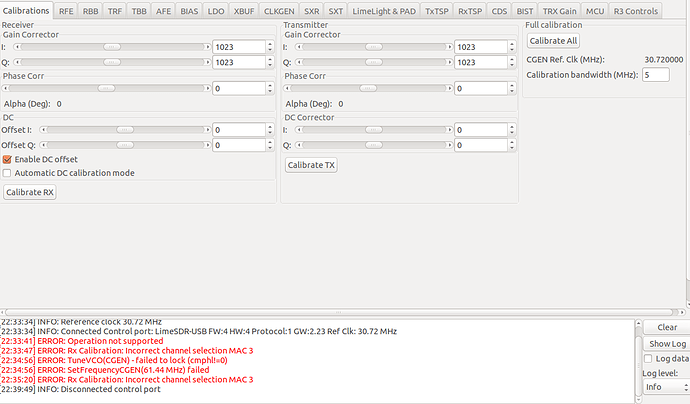Decrement the Receiver Gain Corrector Q spinner
The width and height of the screenshot is (690, 404).
[x=270, y=65]
